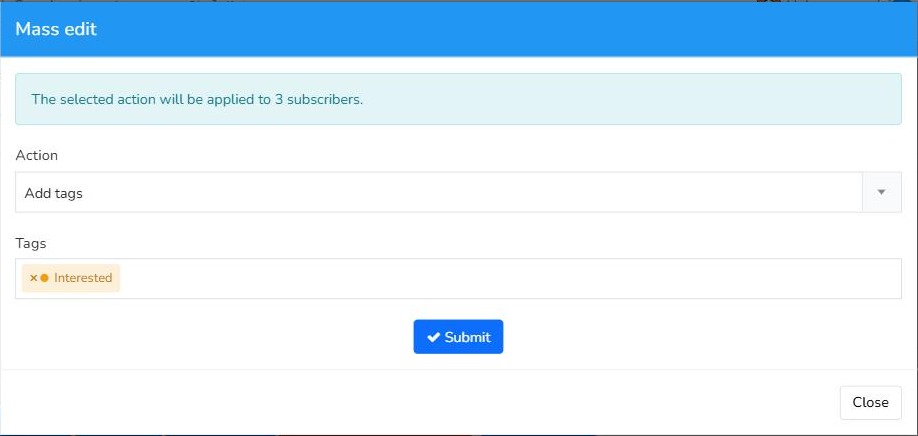This screenshot has width=918, height=436.
Task: Click the Tags field label
Action: [x=30, y=243]
